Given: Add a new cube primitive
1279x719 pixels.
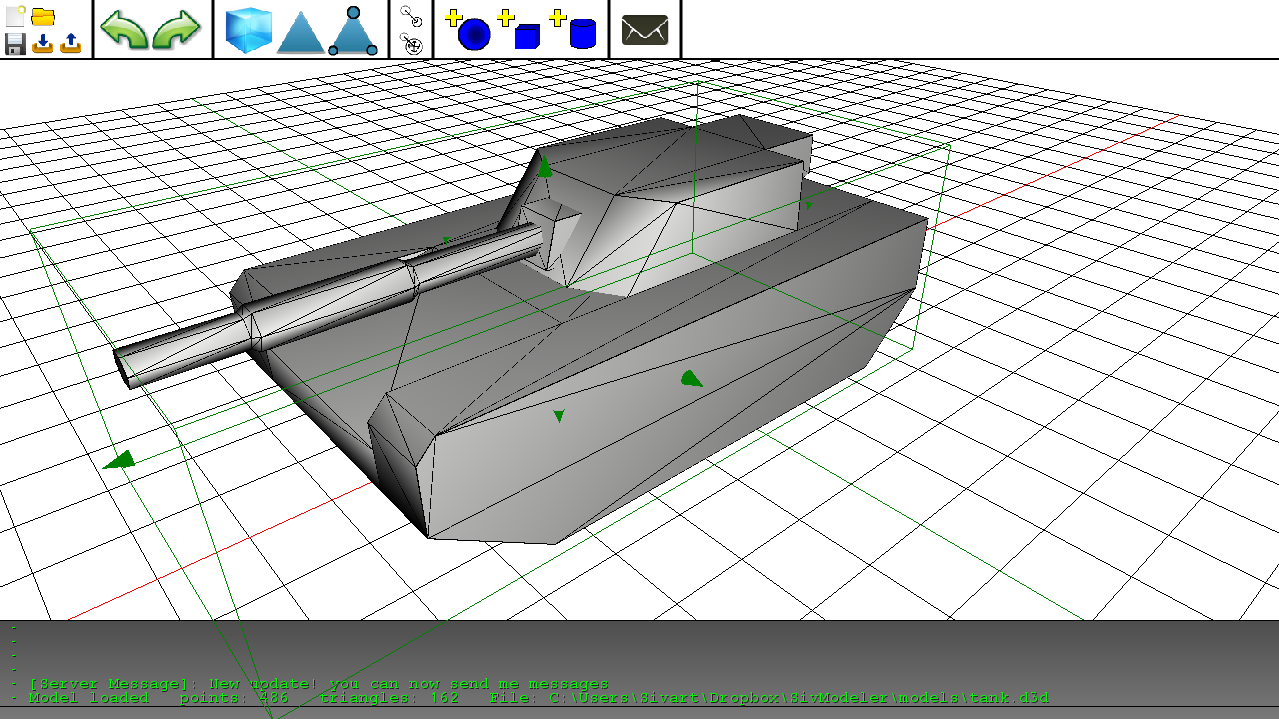Looking at the screenshot, I should (519, 30).
